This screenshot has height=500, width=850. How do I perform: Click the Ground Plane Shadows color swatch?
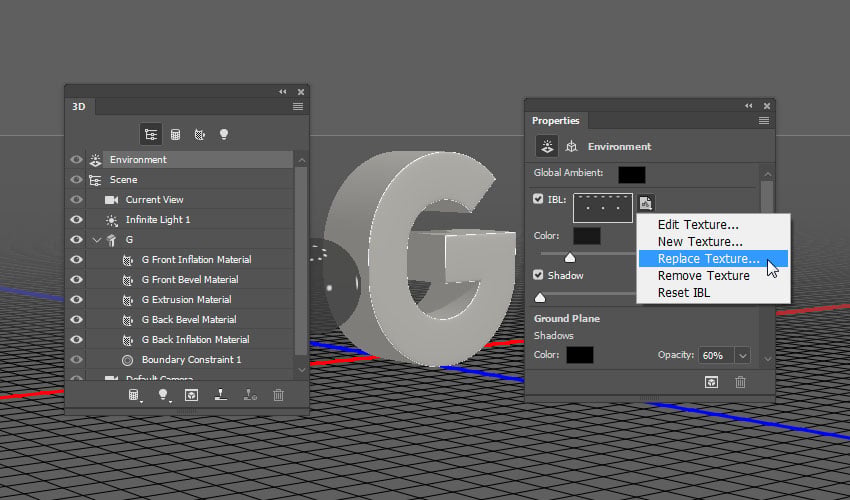click(580, 355)
